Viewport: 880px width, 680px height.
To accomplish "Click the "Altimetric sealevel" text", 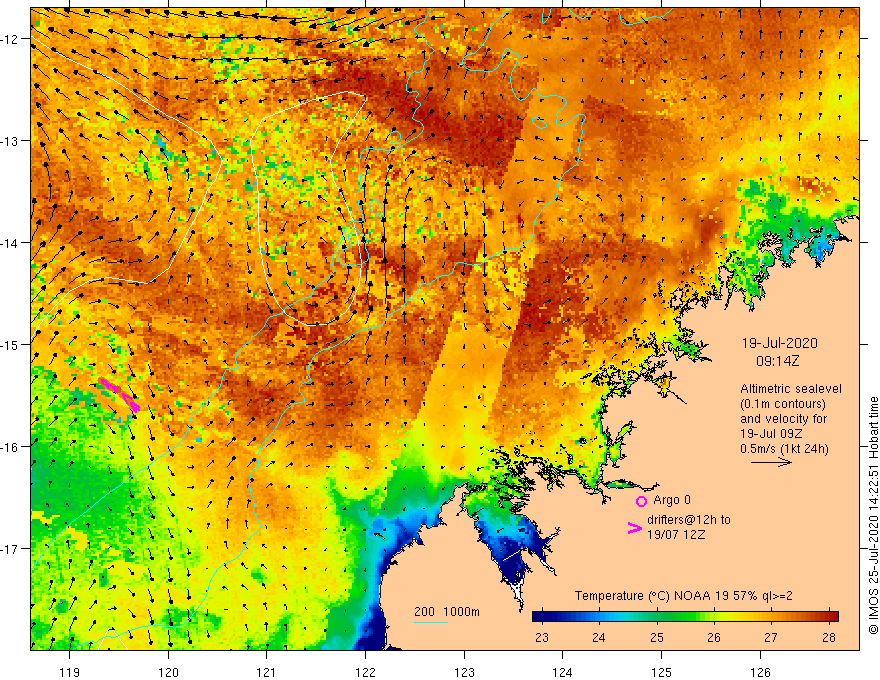I will click(x=791, y=389).
